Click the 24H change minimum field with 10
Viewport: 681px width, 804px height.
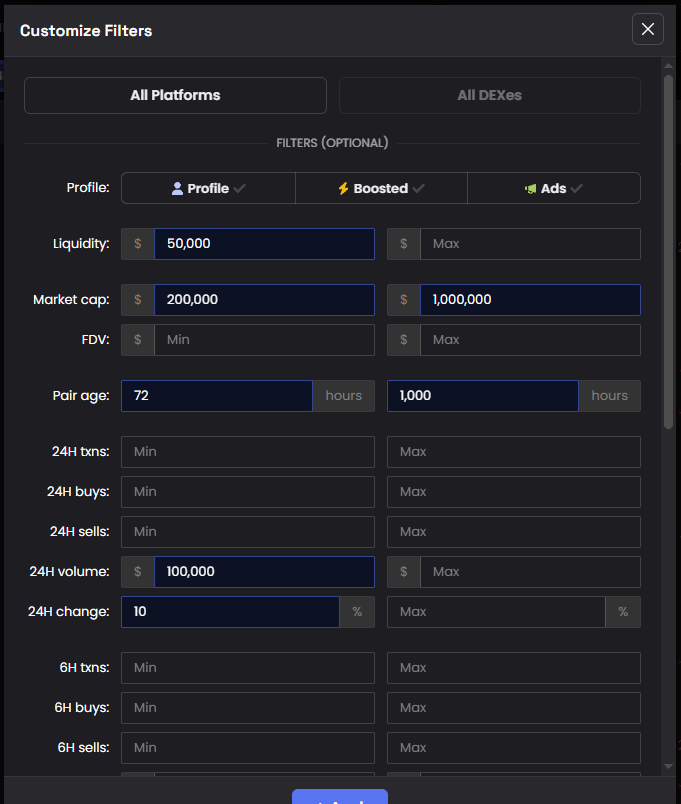(x=230, y=612)
